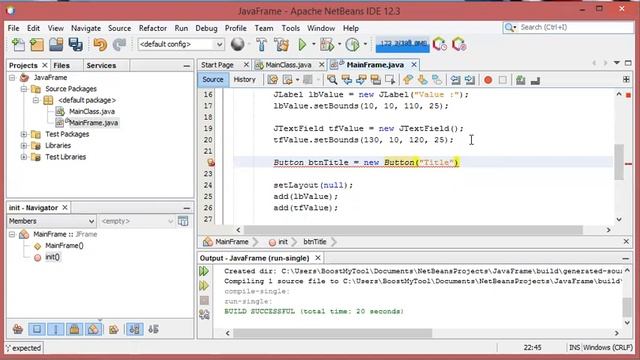The width and height of the screenshot is (640, 360).
Task: Toggle Show Non-Public Members filter in Navigator
Action: point(74,329)
